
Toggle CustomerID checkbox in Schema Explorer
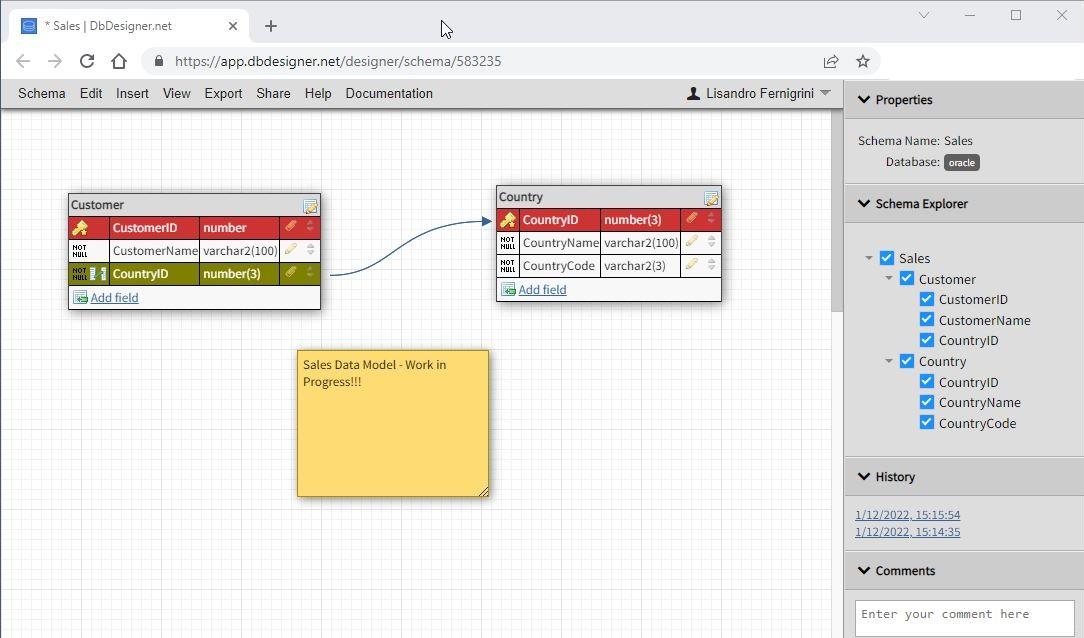tap(926, 299)
